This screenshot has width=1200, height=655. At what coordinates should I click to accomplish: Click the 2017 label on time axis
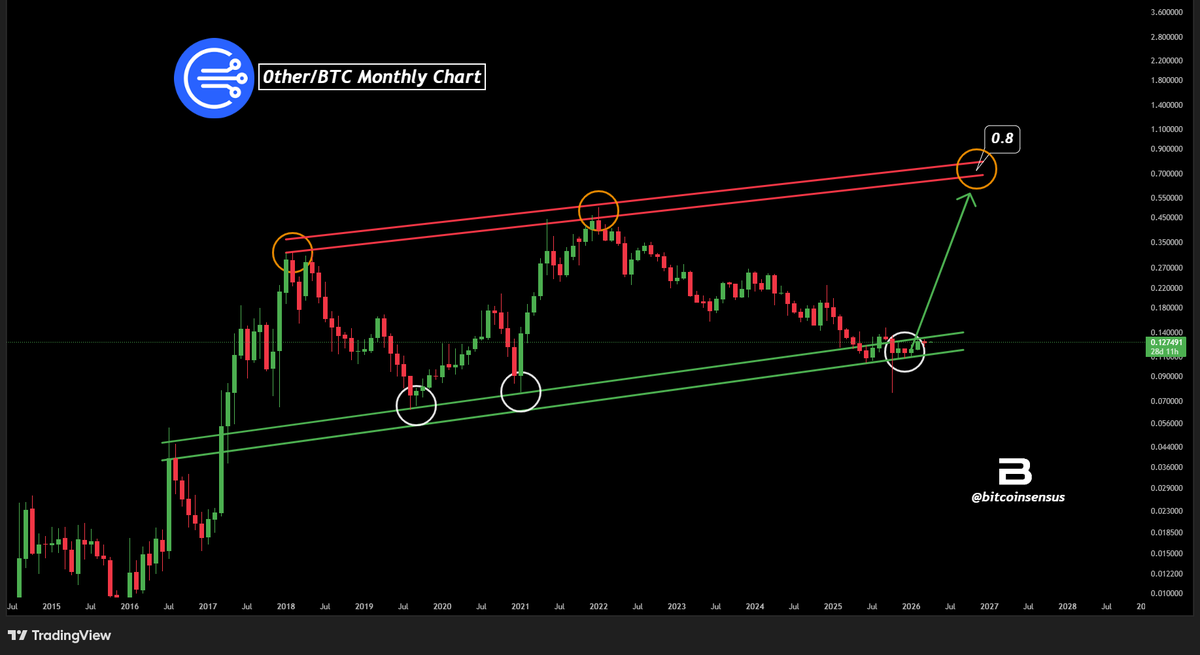point(207,606)
